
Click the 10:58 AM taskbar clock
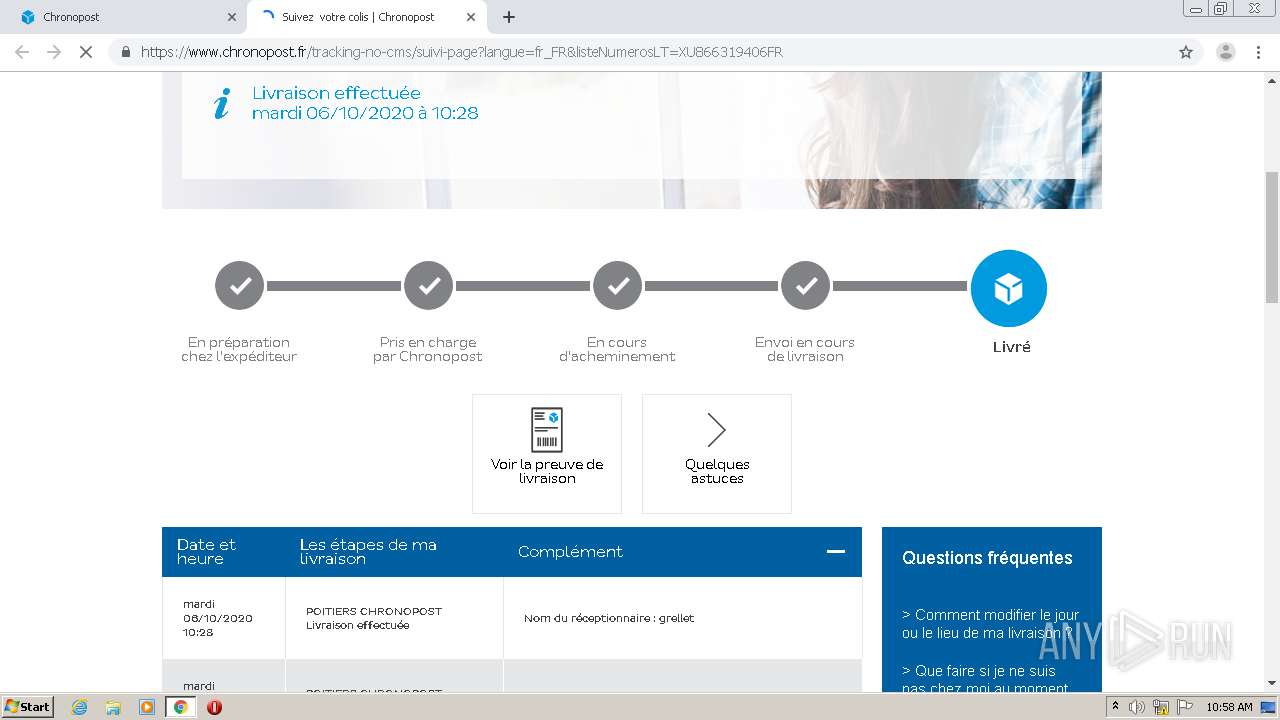(1229, 707)
